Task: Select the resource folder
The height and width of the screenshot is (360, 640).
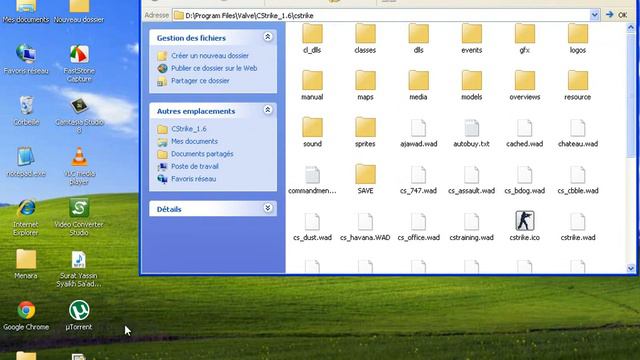Action: 578,86
